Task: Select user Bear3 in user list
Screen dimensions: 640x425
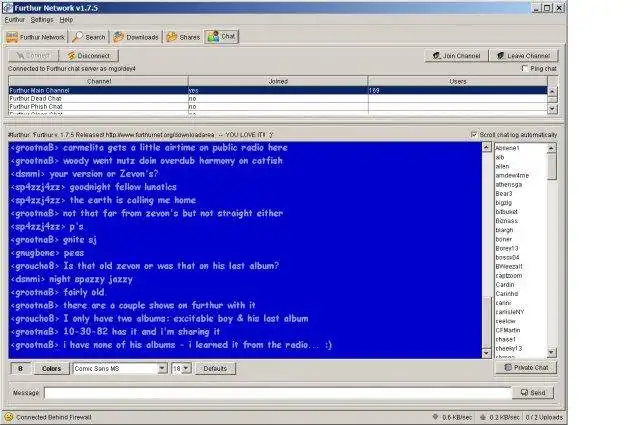Action: pyautogui.click(x=504, y=194)
